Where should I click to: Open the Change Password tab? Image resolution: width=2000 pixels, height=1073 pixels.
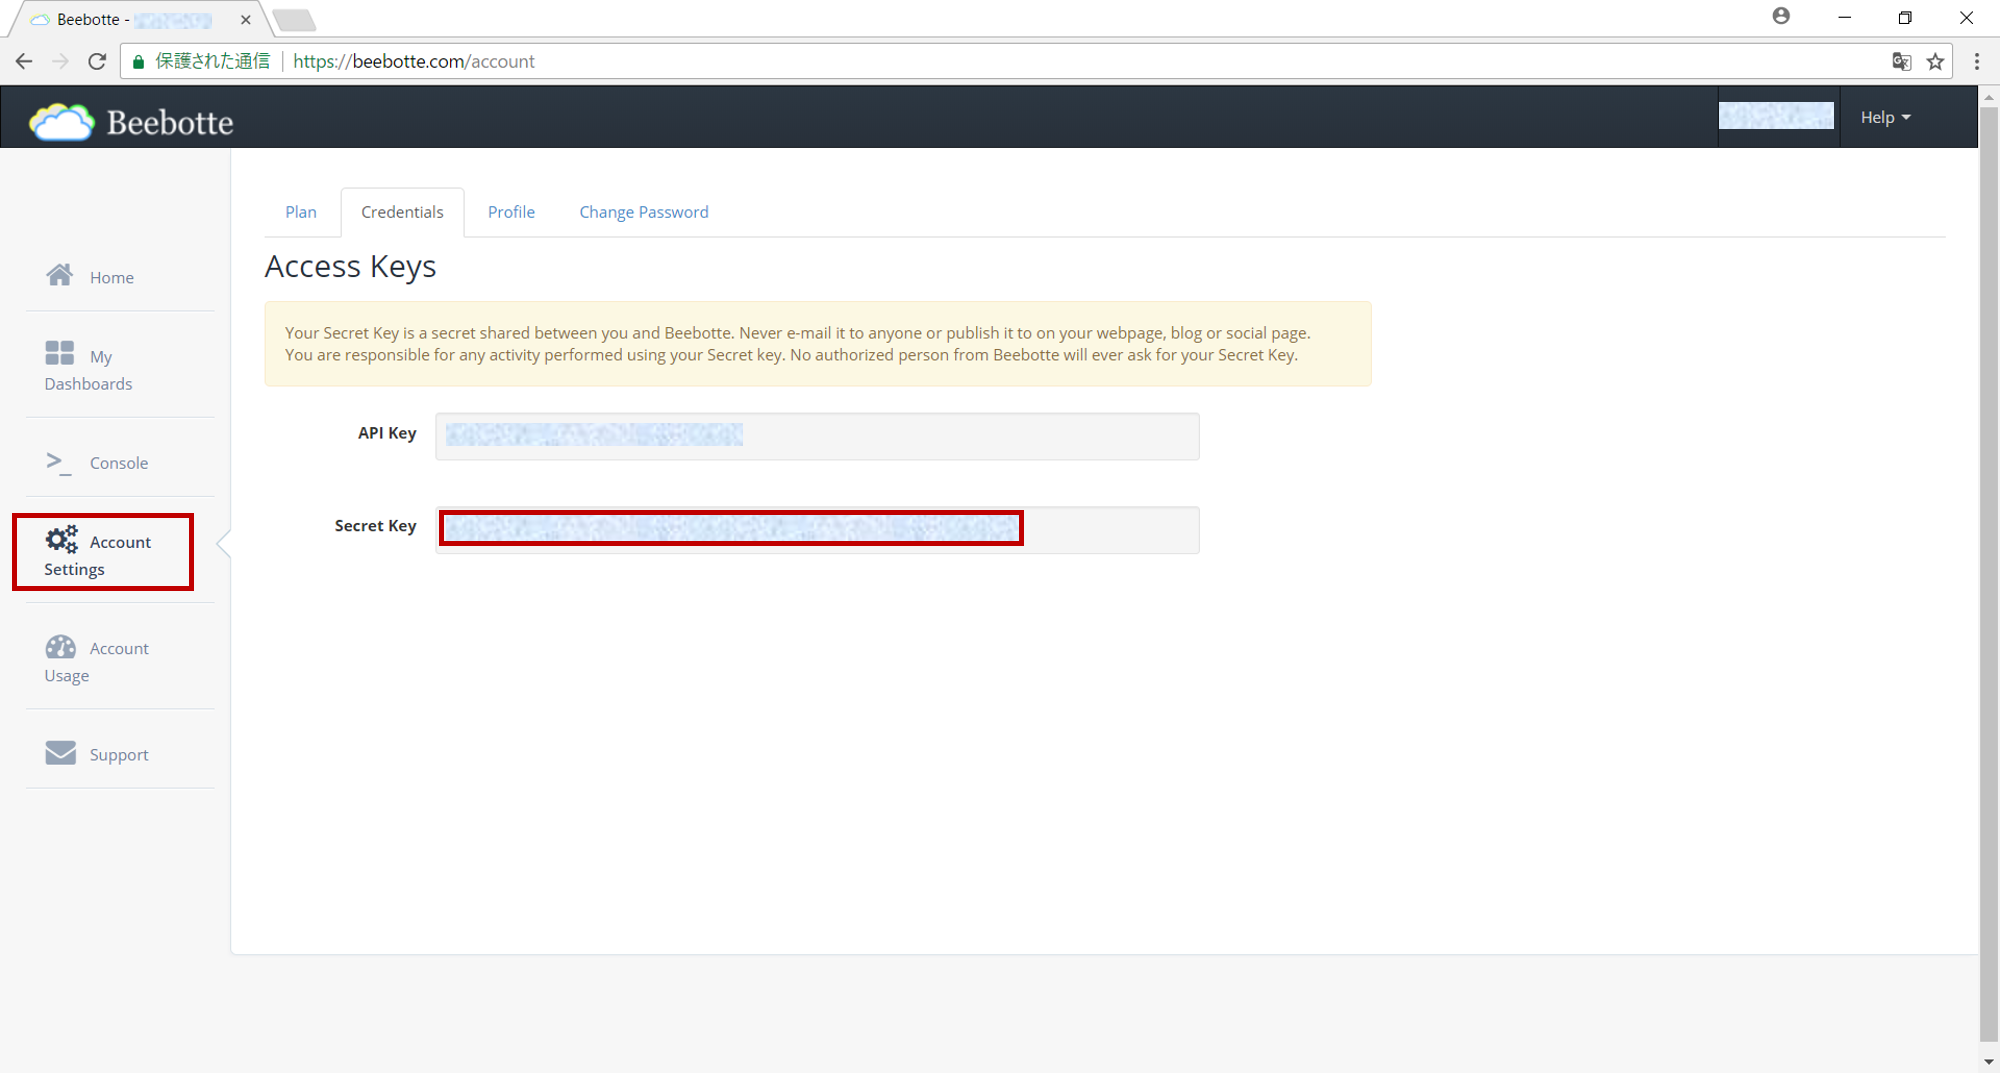click(643, 212)
